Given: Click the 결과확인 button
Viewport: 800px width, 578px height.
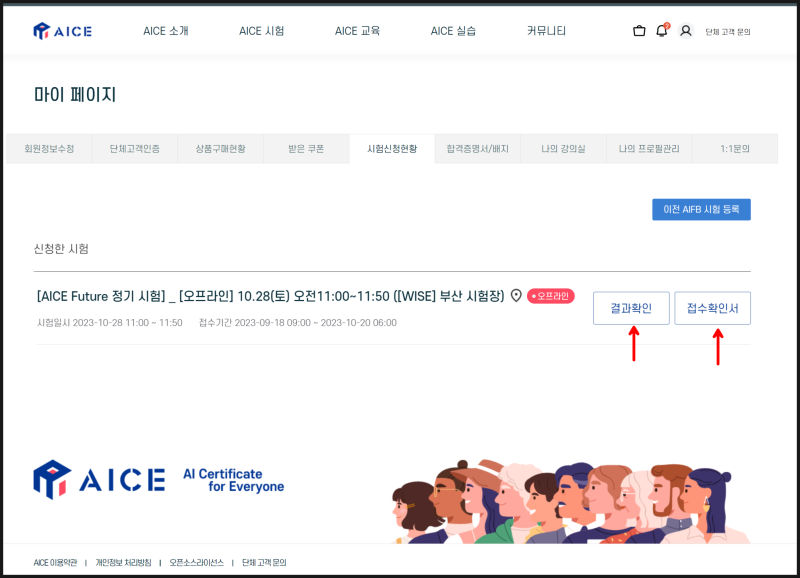Looking at the screenshot, I should point(632,308).
